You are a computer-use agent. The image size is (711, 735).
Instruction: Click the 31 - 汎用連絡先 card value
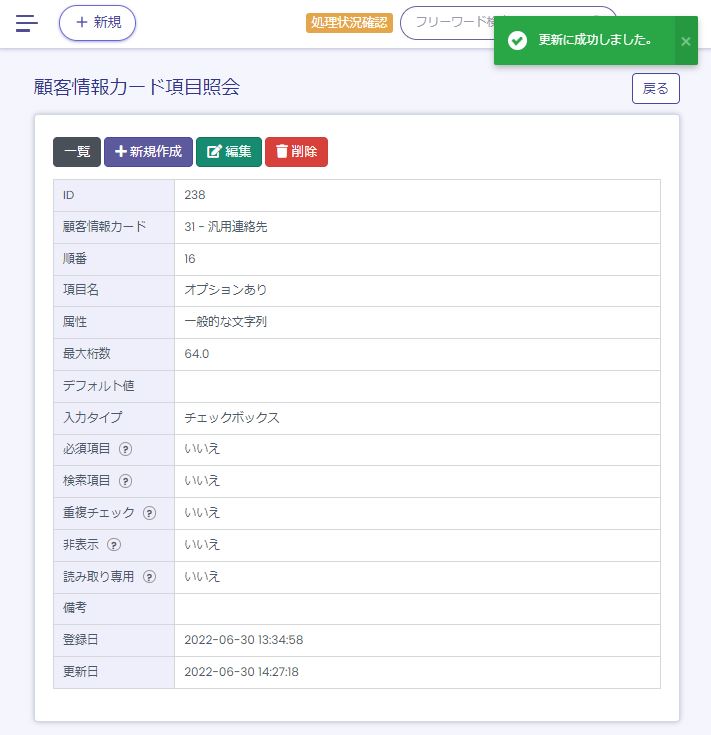226,227
